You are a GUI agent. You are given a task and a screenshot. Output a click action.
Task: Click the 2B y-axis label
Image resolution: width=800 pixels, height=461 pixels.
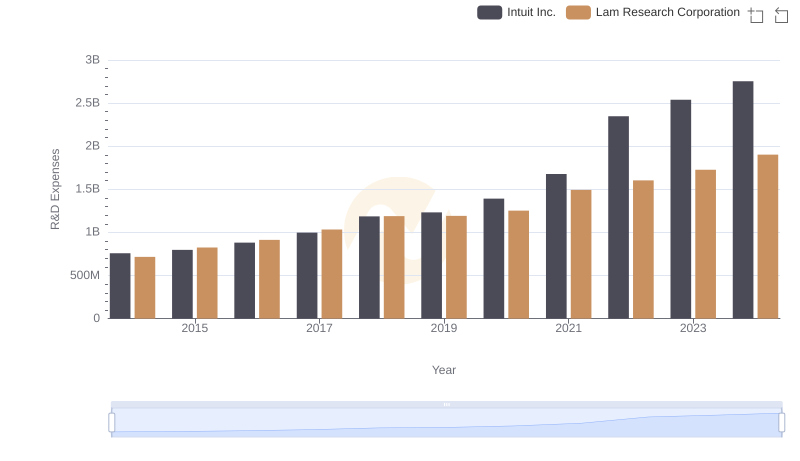[x=92, y=146]
